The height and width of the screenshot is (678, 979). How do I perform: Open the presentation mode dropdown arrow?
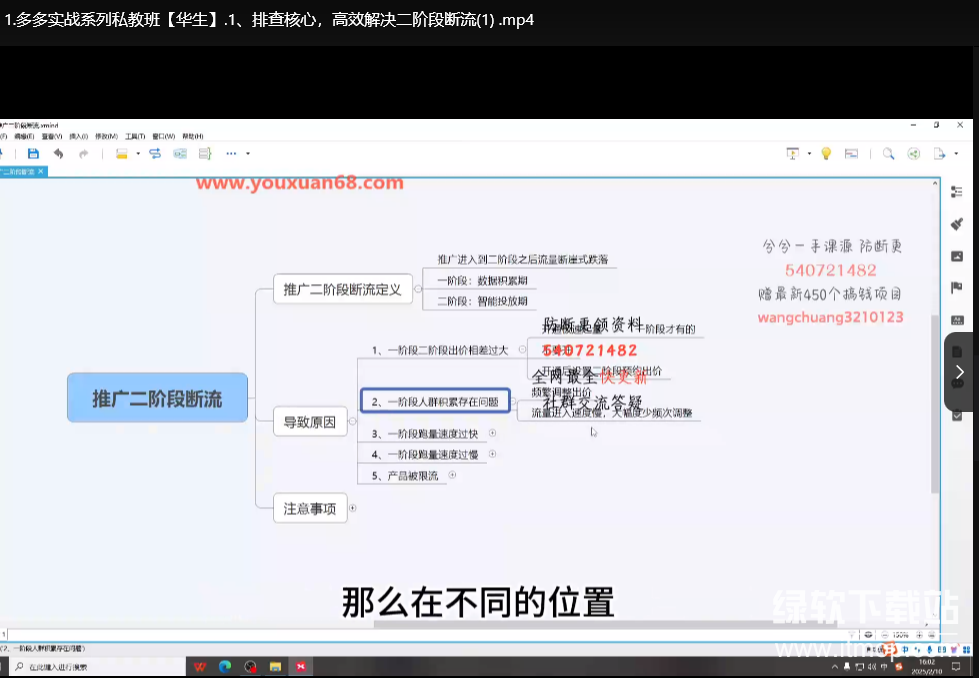point(807,154)
